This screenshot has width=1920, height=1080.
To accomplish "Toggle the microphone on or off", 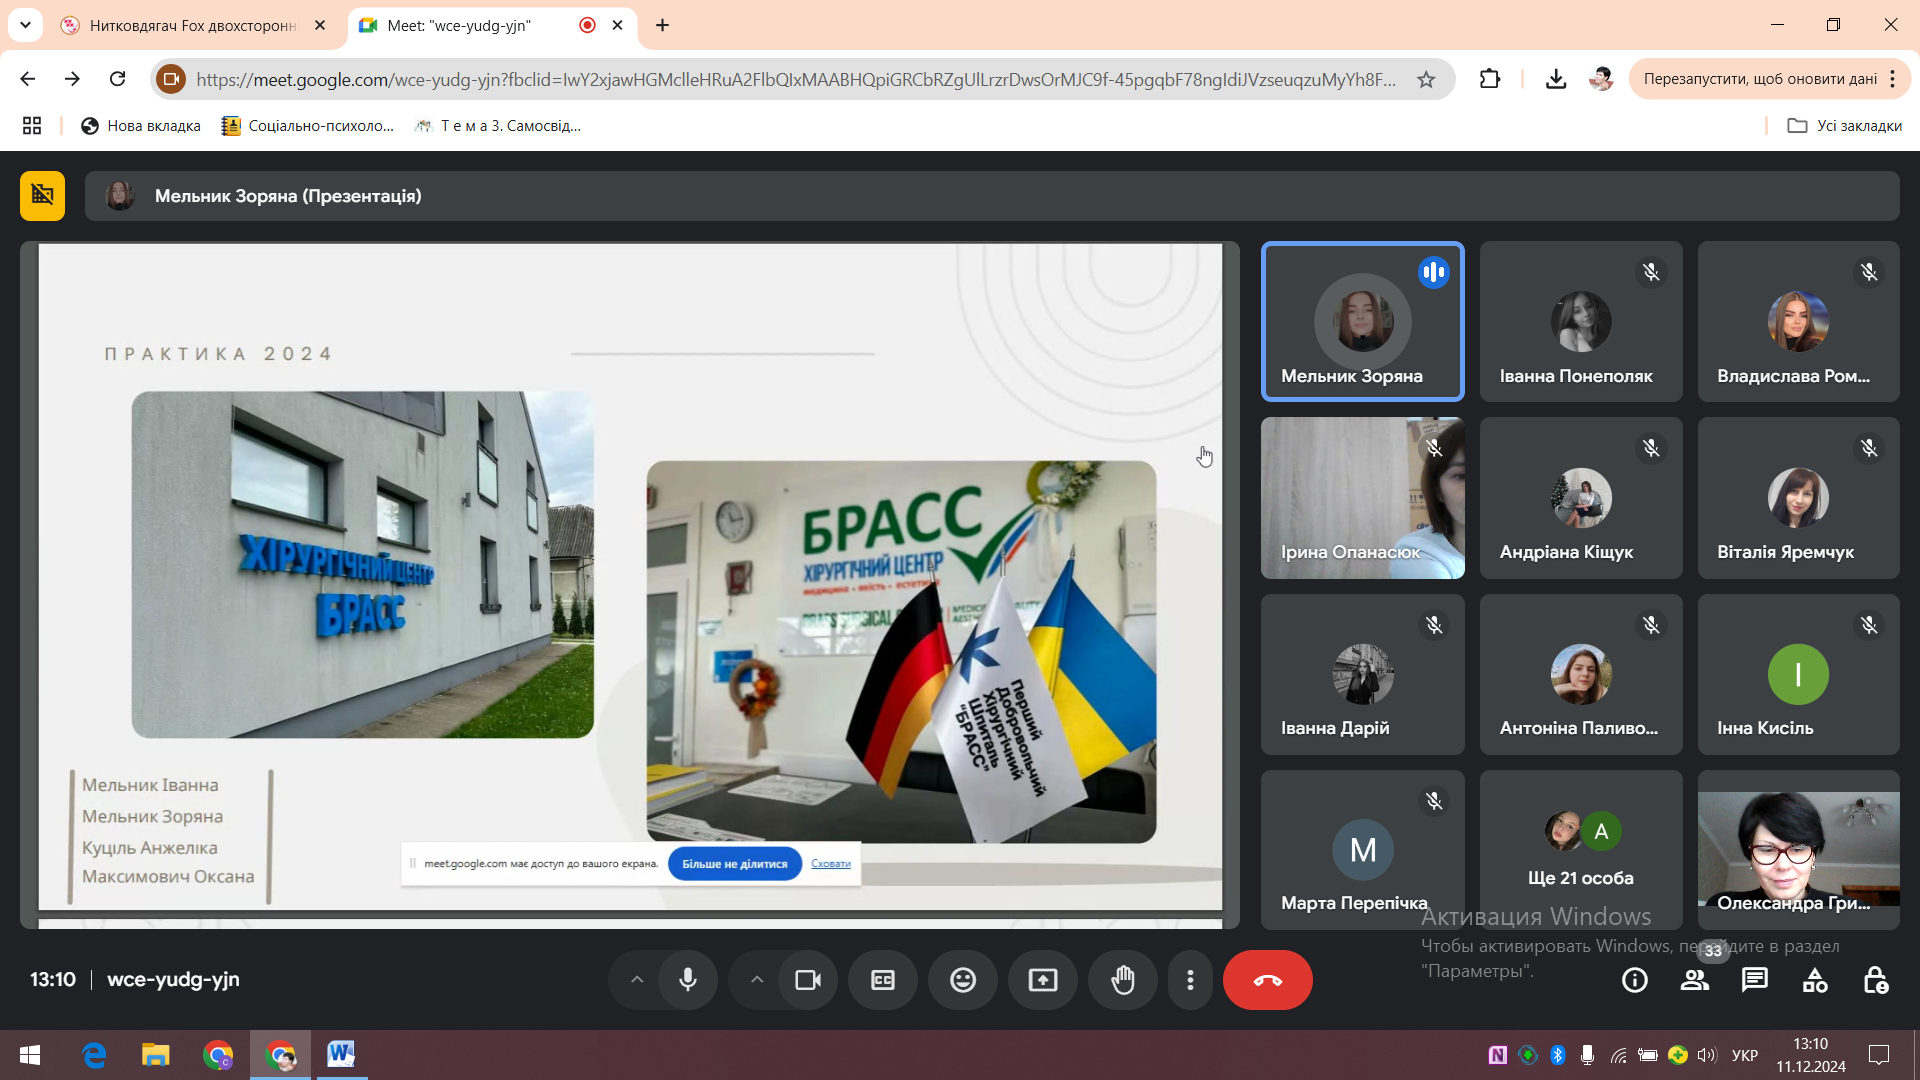I will [687, 980].
